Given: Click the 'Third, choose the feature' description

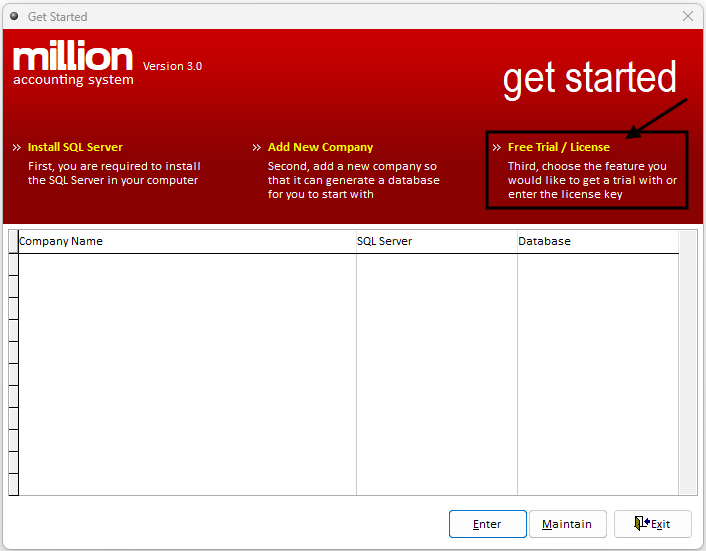Looking at the screenshot, I should (x=592, y=180).
